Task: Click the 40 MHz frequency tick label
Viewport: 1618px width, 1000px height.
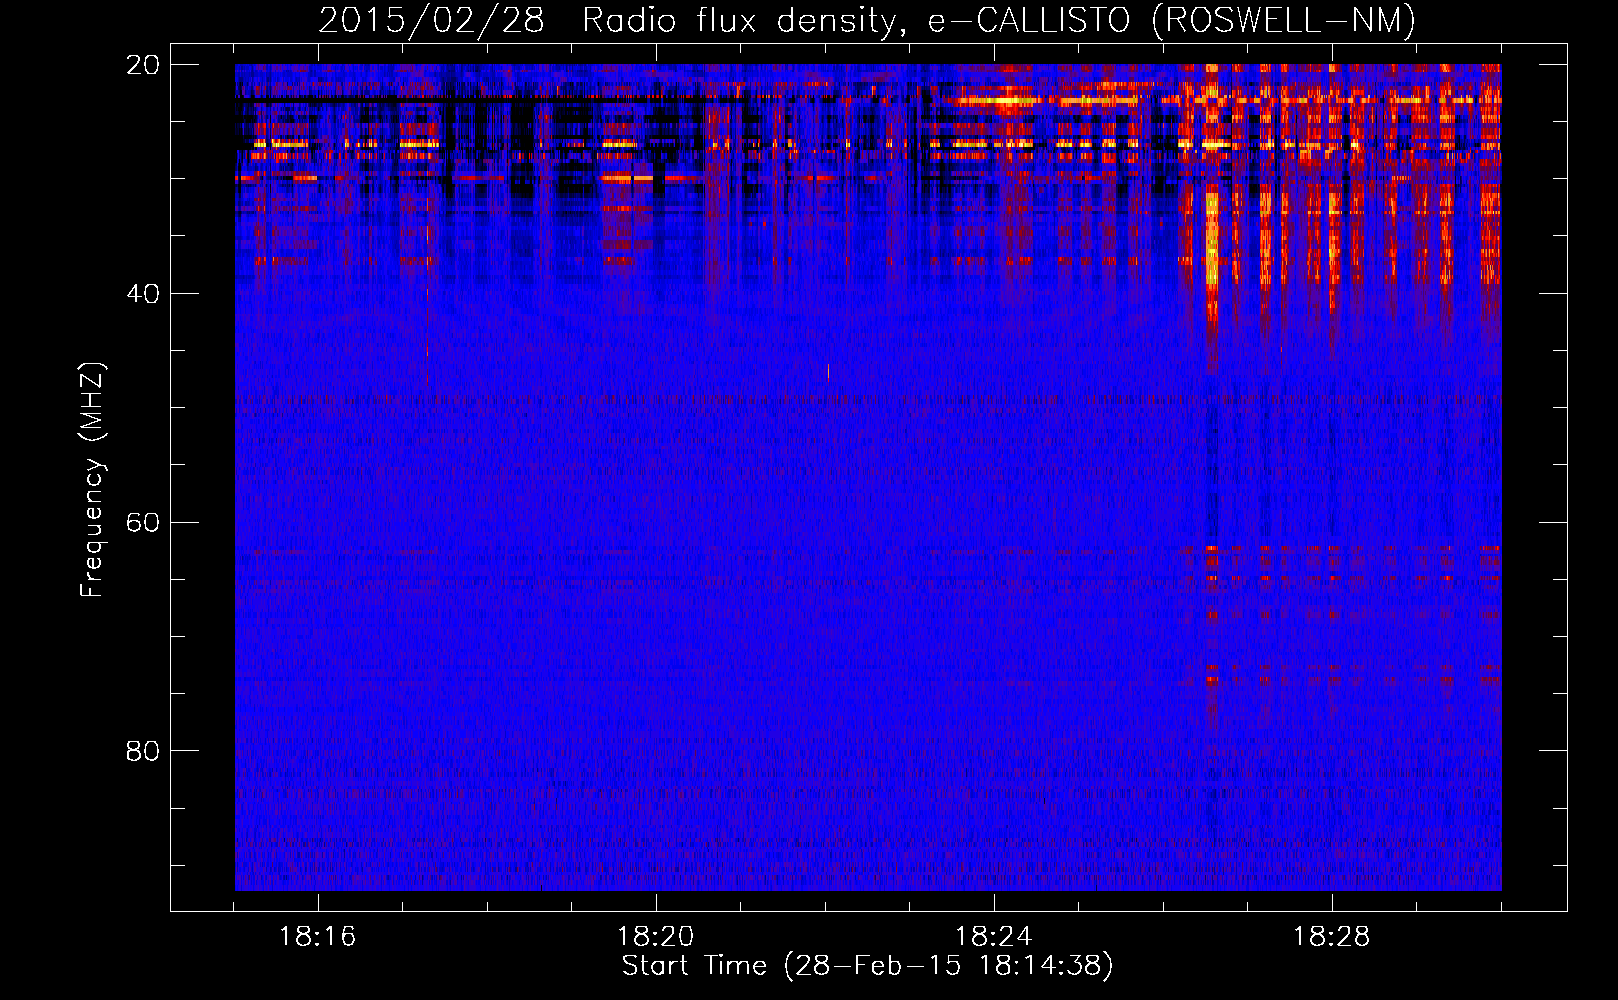Action: (143, 294)
